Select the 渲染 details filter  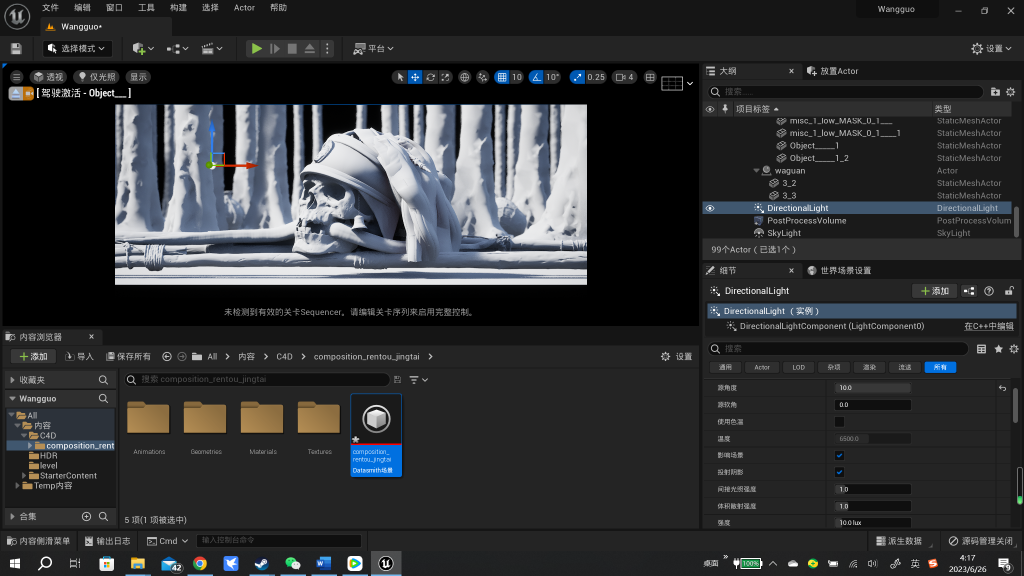click(x=869, y=368)
